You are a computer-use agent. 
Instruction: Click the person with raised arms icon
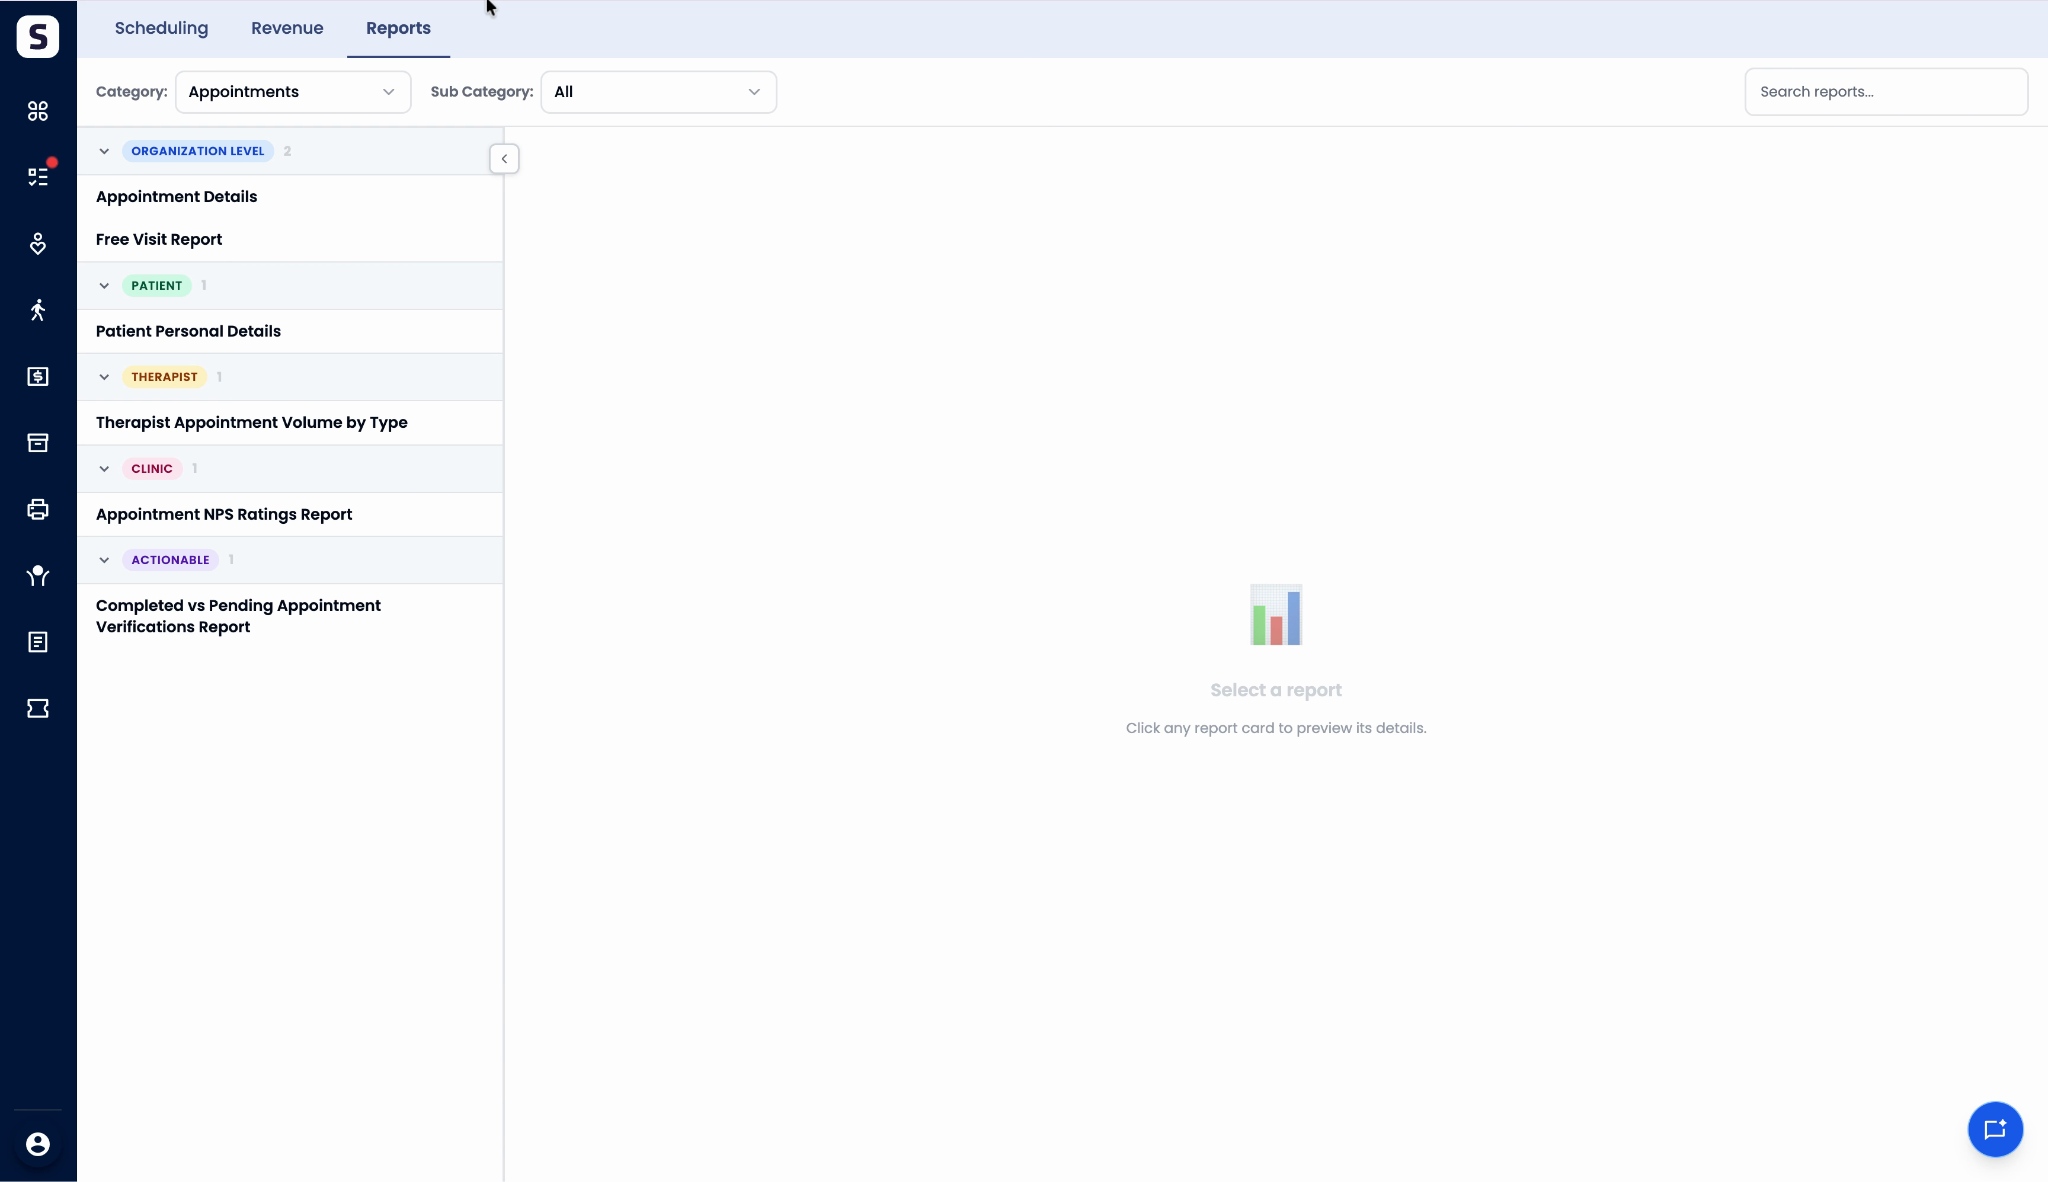click(x=38, y=576)
